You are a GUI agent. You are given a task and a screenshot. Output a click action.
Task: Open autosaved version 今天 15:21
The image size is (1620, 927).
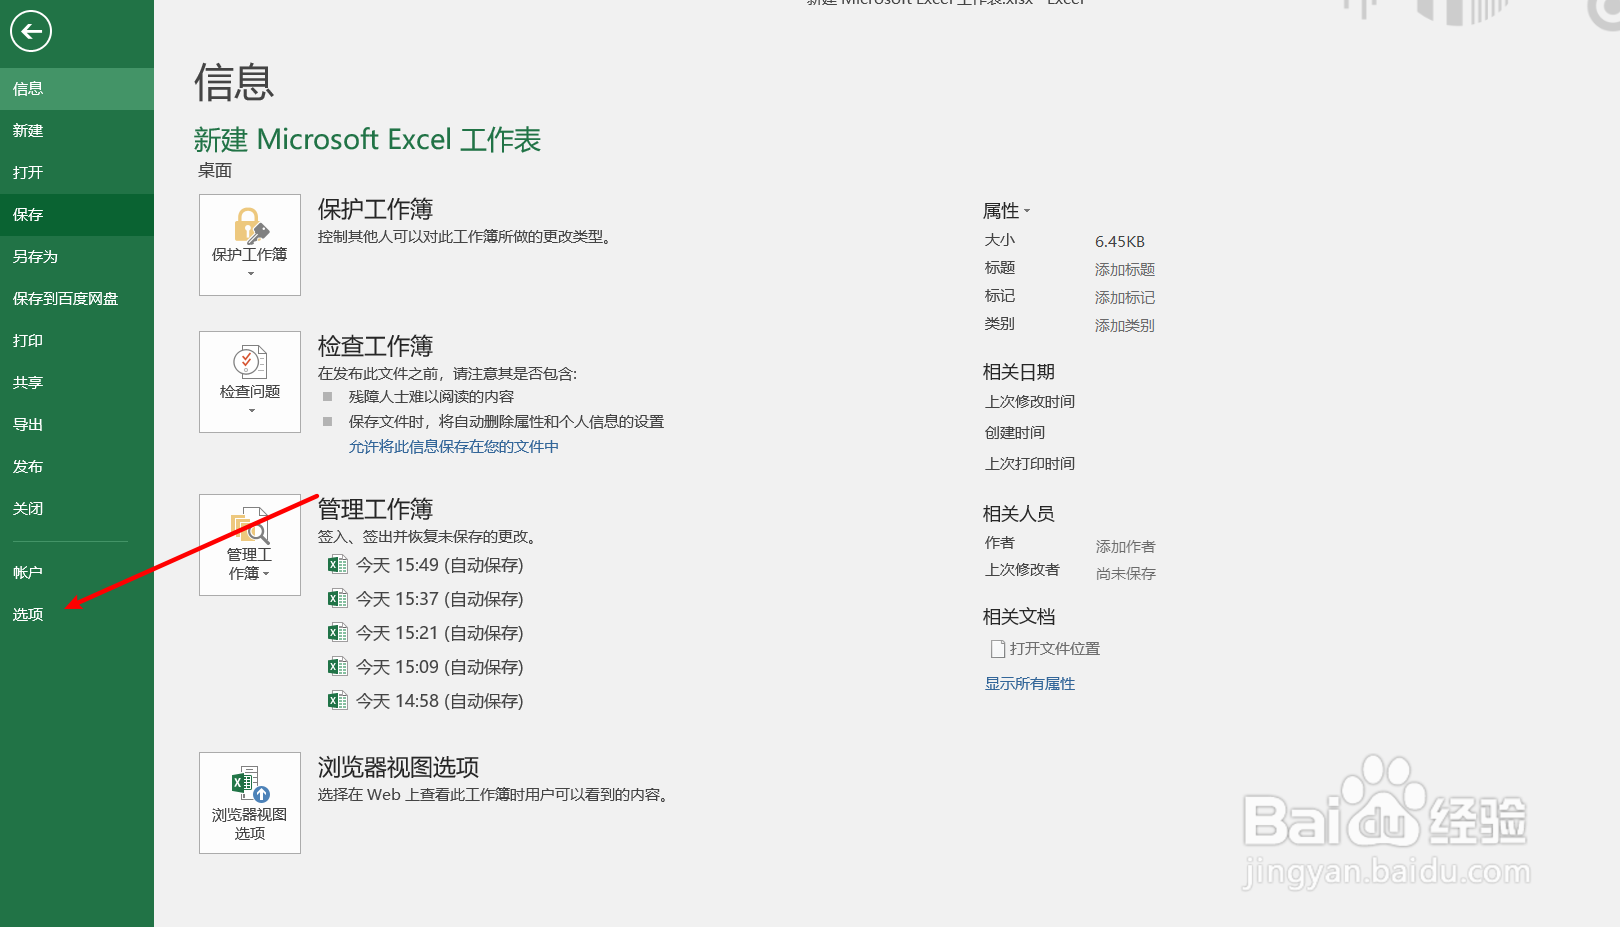(x=440, y=632)
